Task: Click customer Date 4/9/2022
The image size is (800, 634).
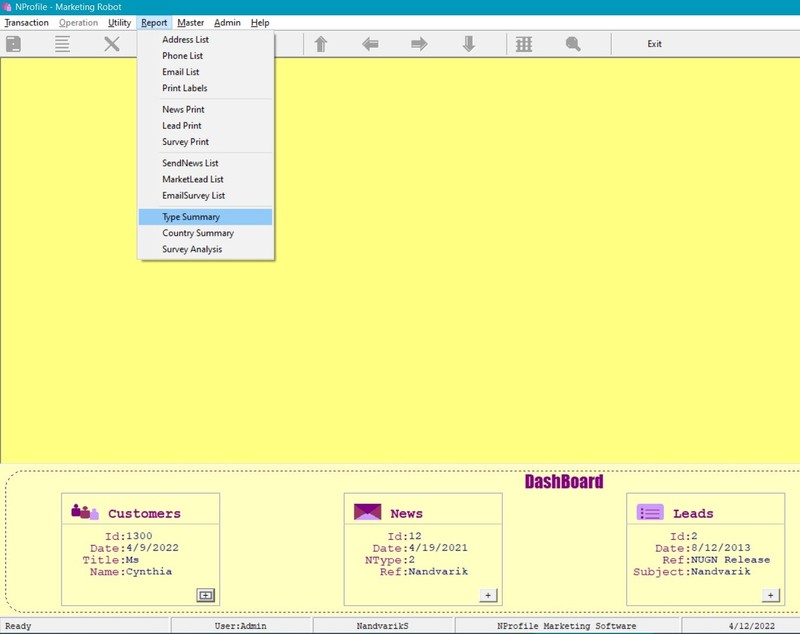Action: [x=152, y=548]
